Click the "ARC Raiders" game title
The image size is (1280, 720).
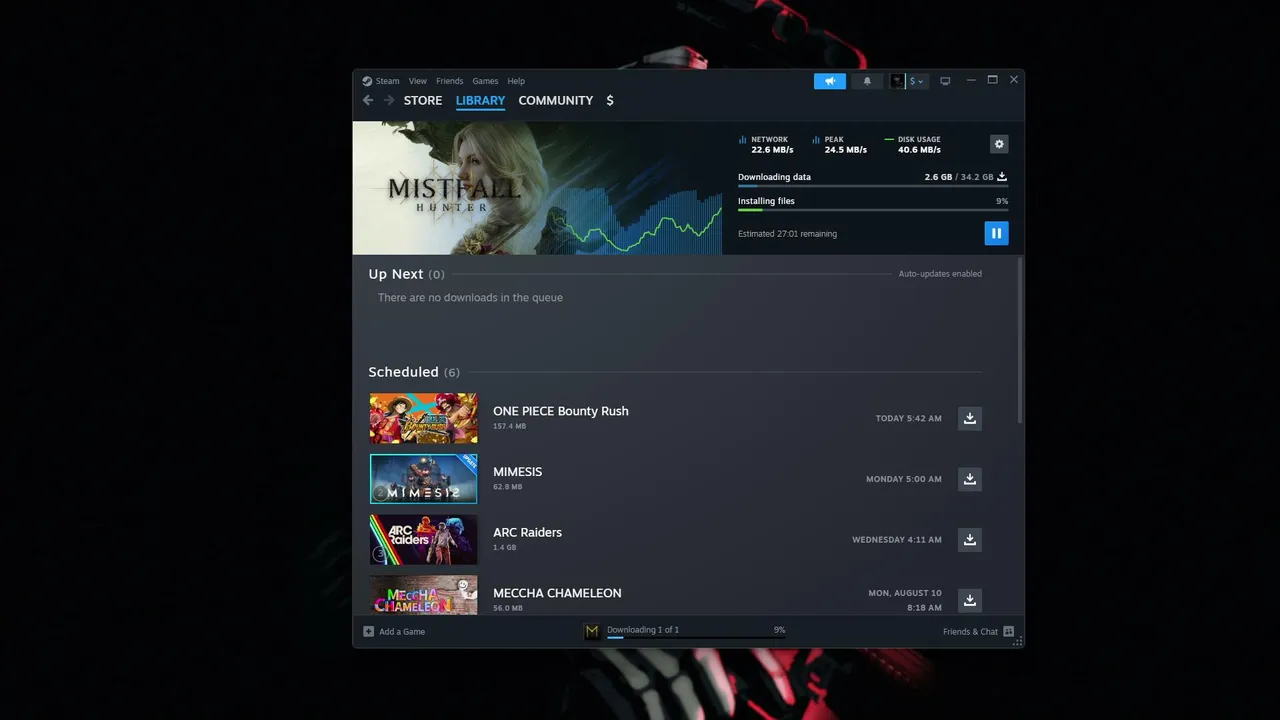click(528, 532)
